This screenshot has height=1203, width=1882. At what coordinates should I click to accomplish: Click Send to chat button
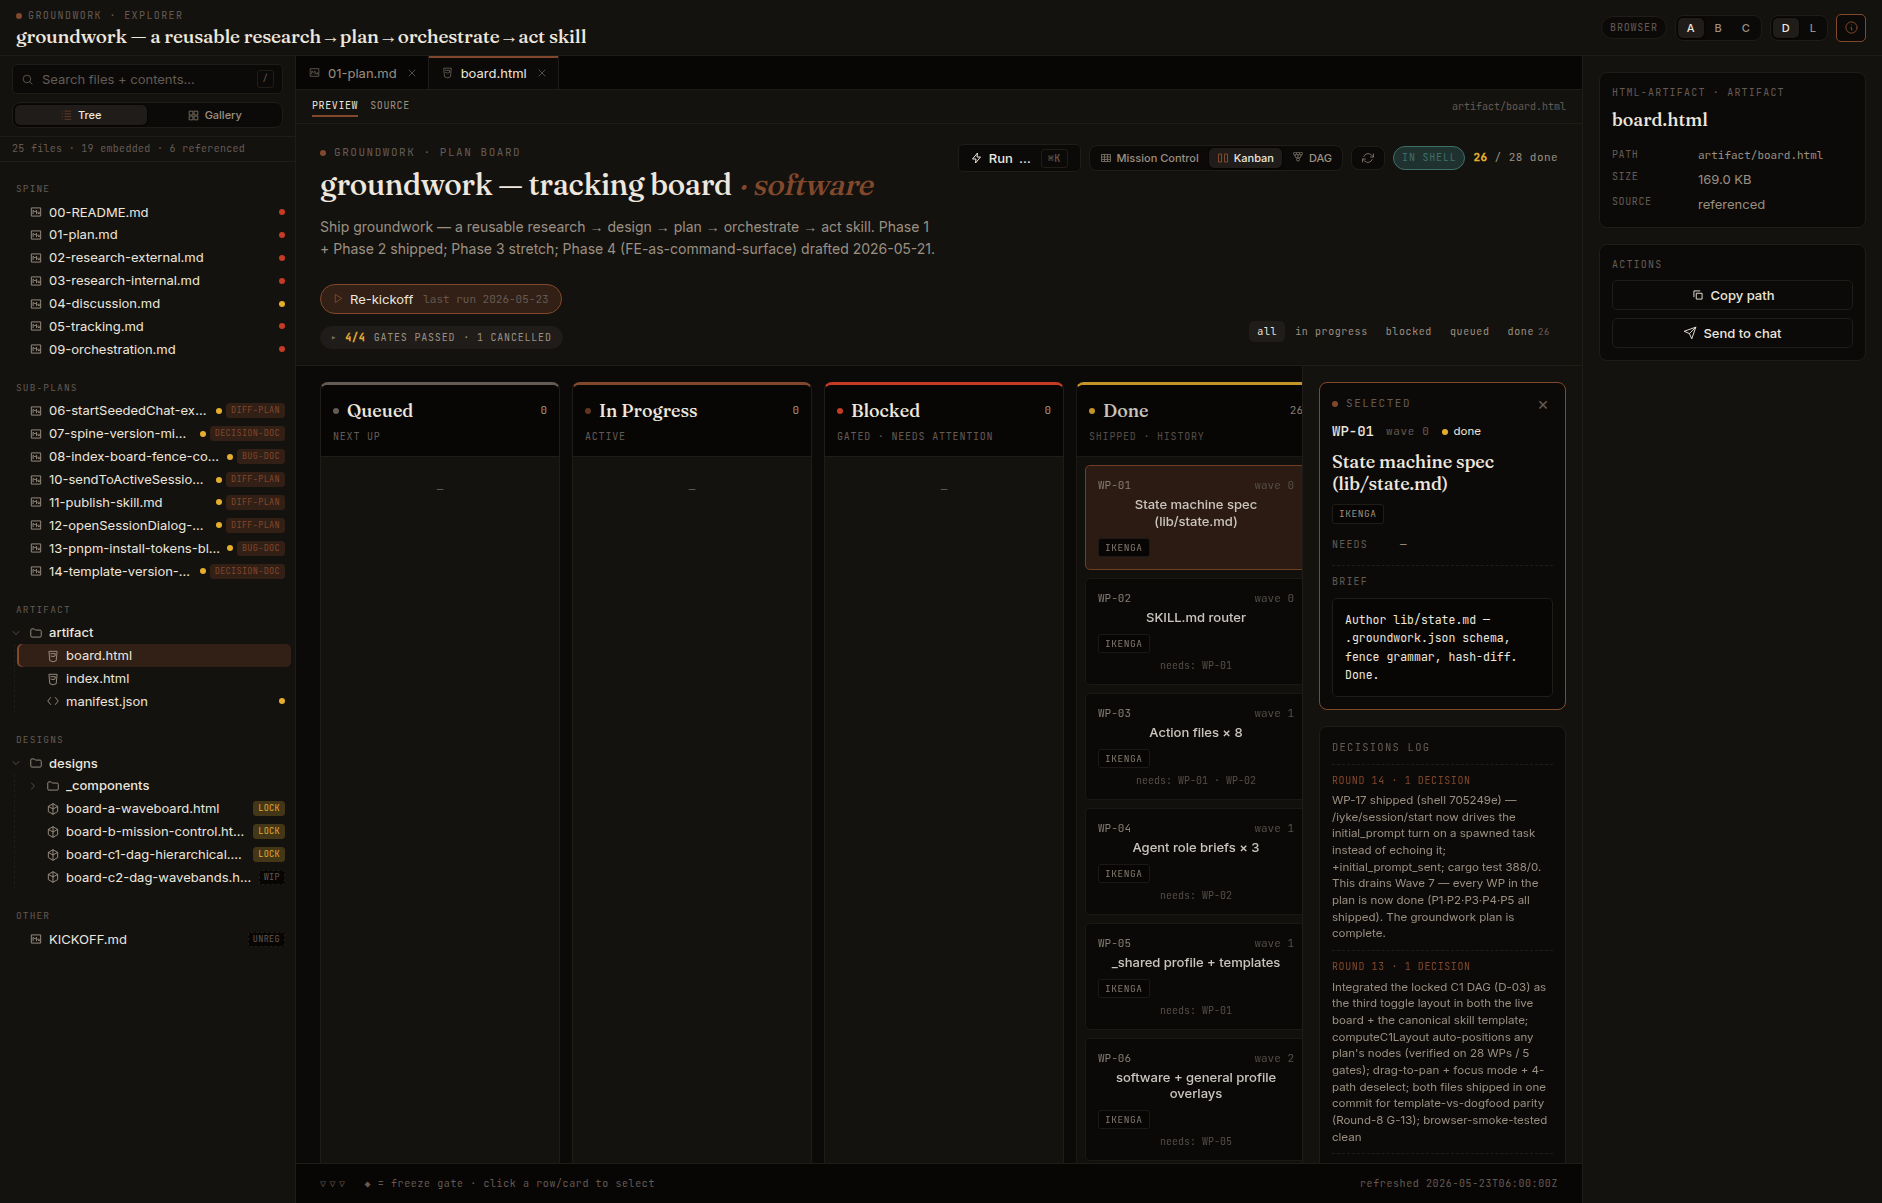coord(1732,334)
